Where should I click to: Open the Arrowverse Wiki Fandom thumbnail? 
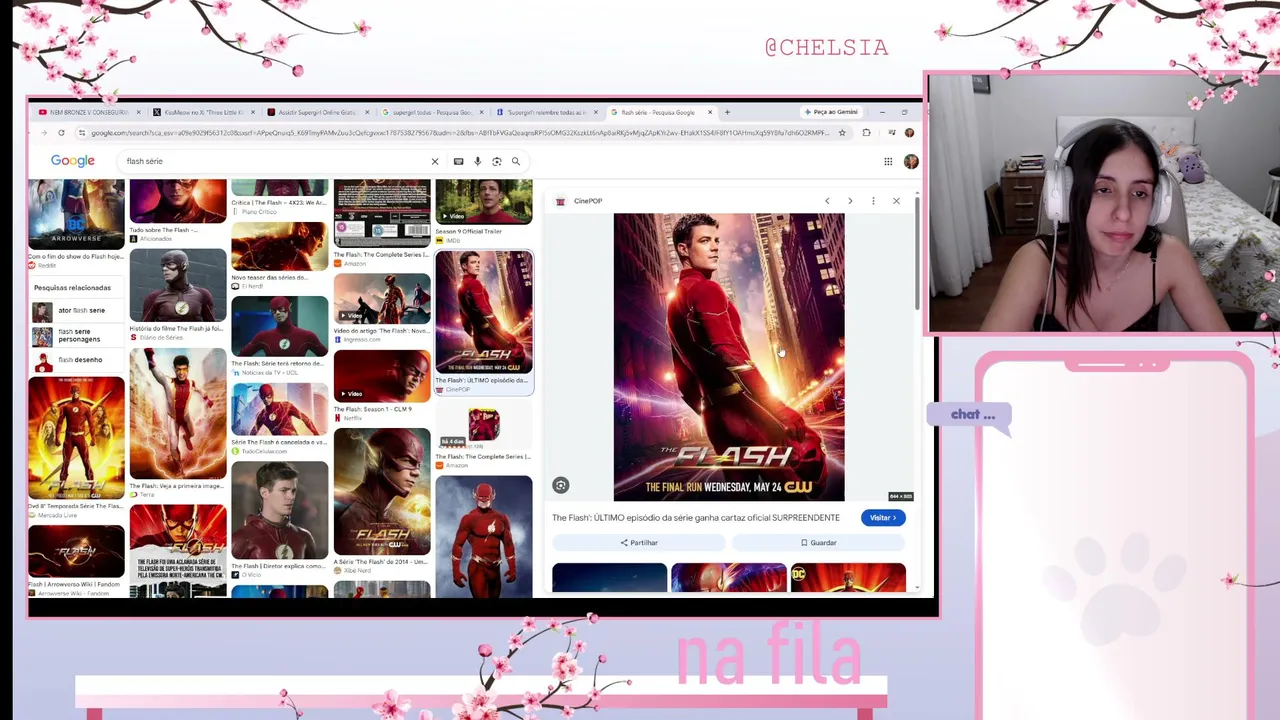[x=77, y=551]
